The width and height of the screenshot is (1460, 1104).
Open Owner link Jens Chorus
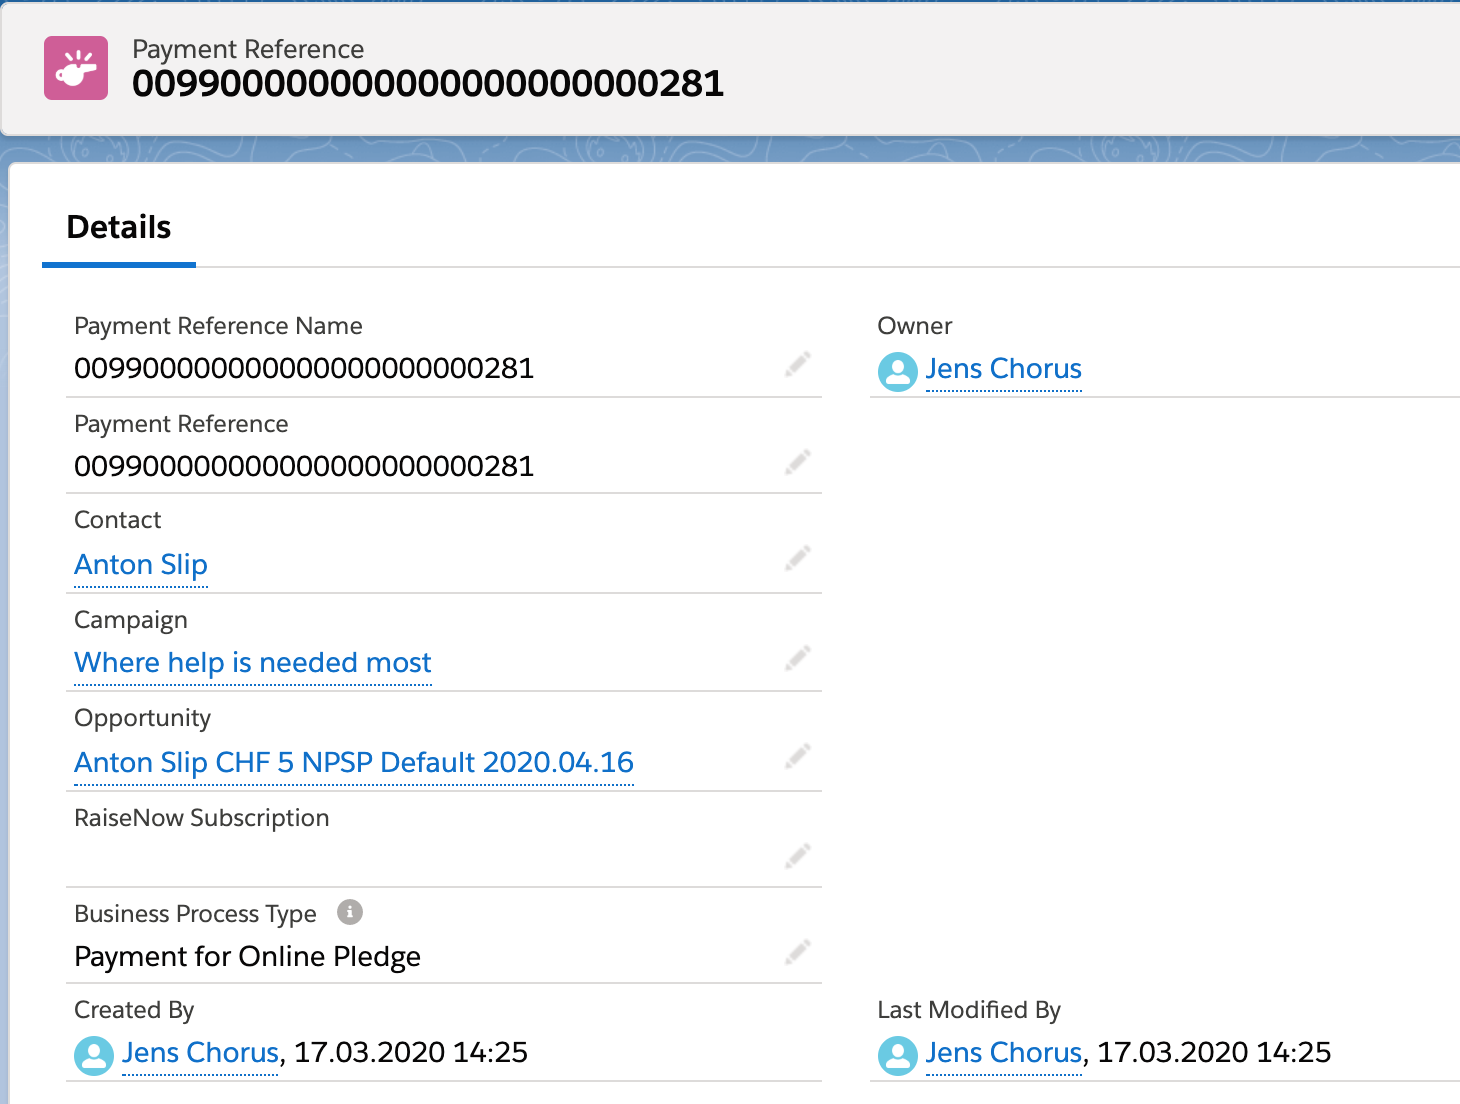point(1003,369)
